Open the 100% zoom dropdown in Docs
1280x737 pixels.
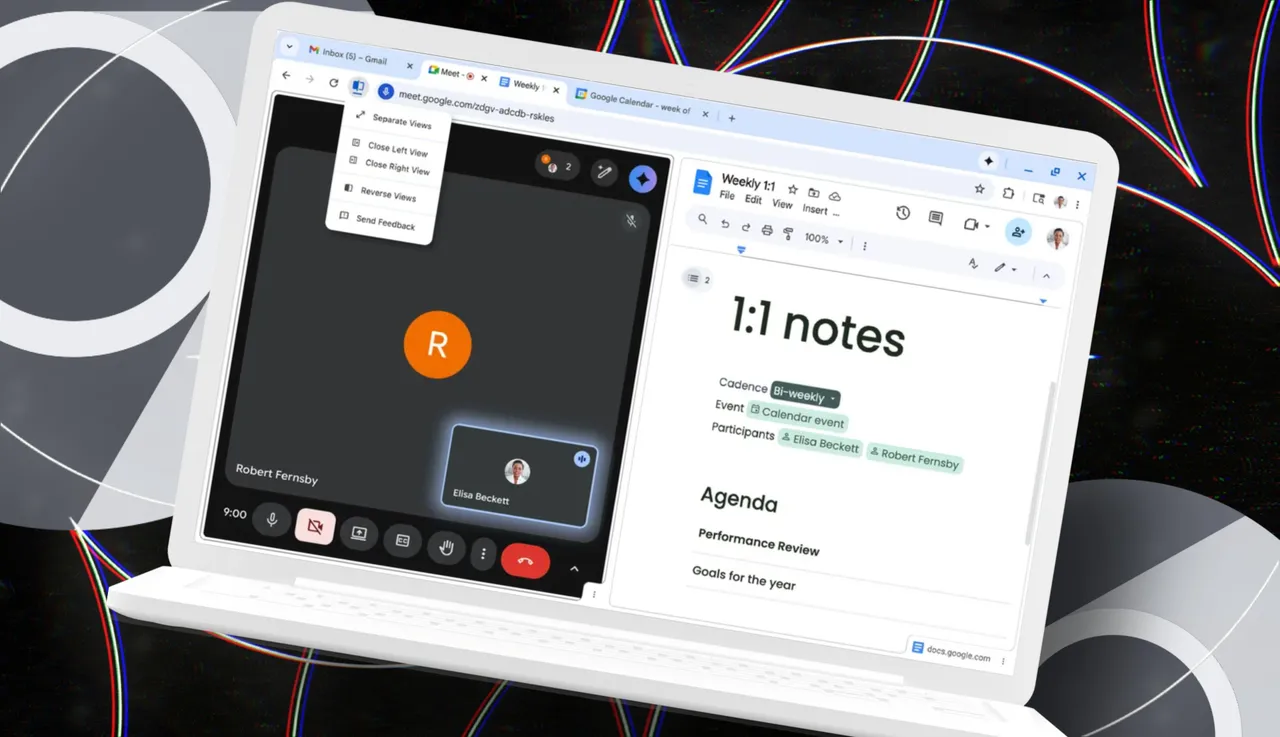(x=823, y=239)
